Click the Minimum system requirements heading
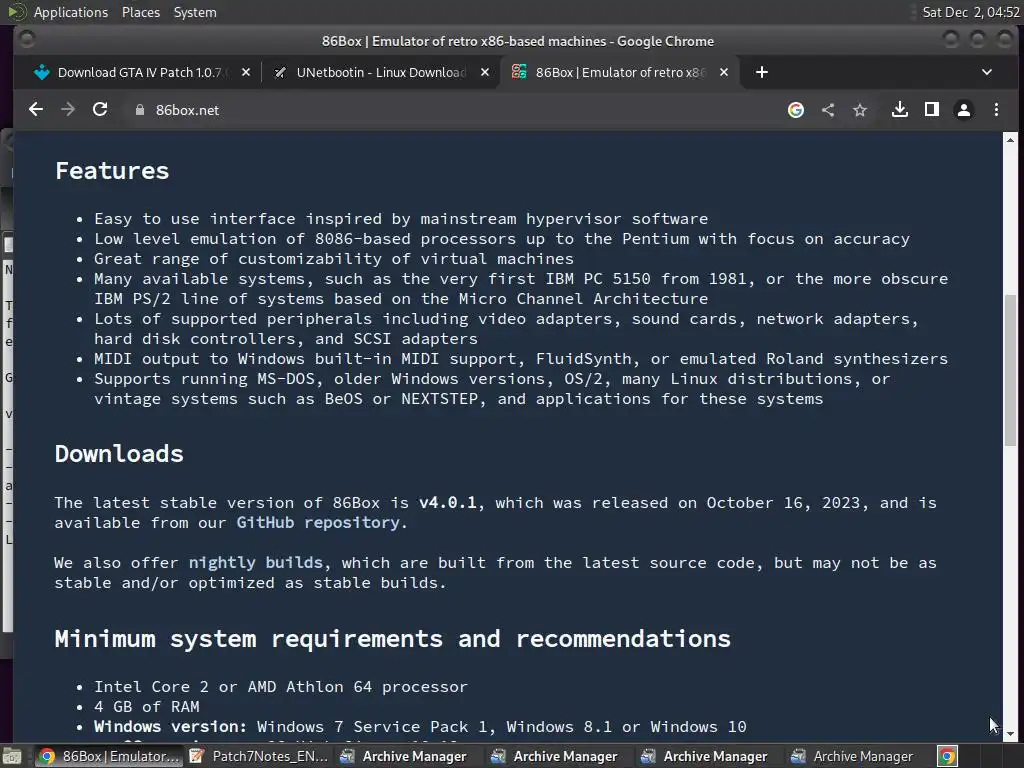 [392, 639]
